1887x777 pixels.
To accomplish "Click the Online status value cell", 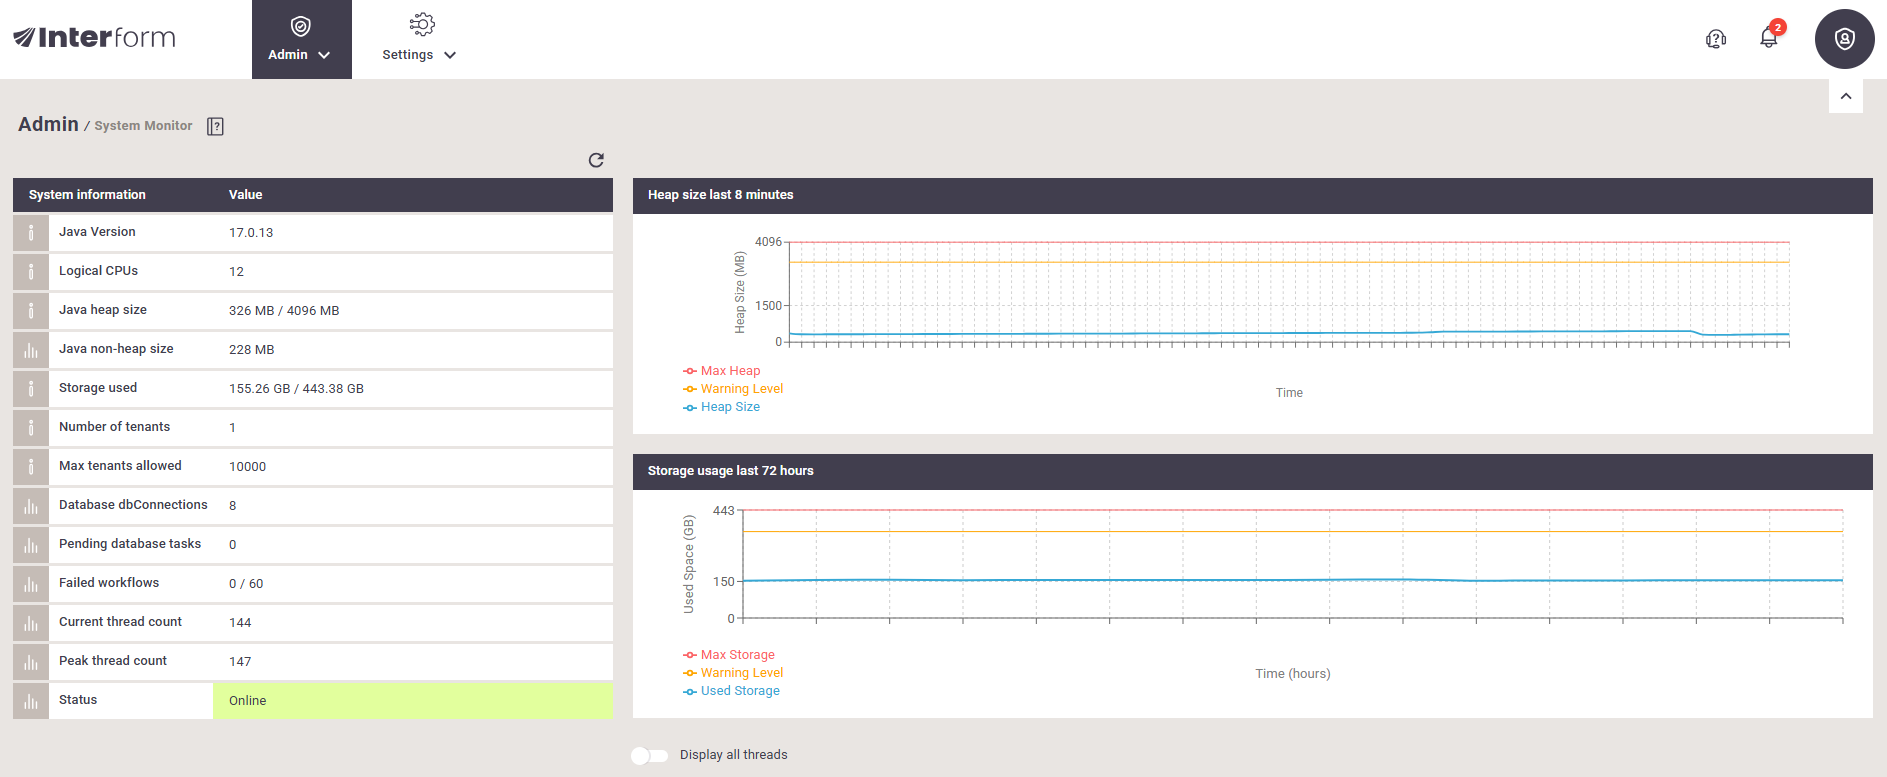I will coord(412,701).
